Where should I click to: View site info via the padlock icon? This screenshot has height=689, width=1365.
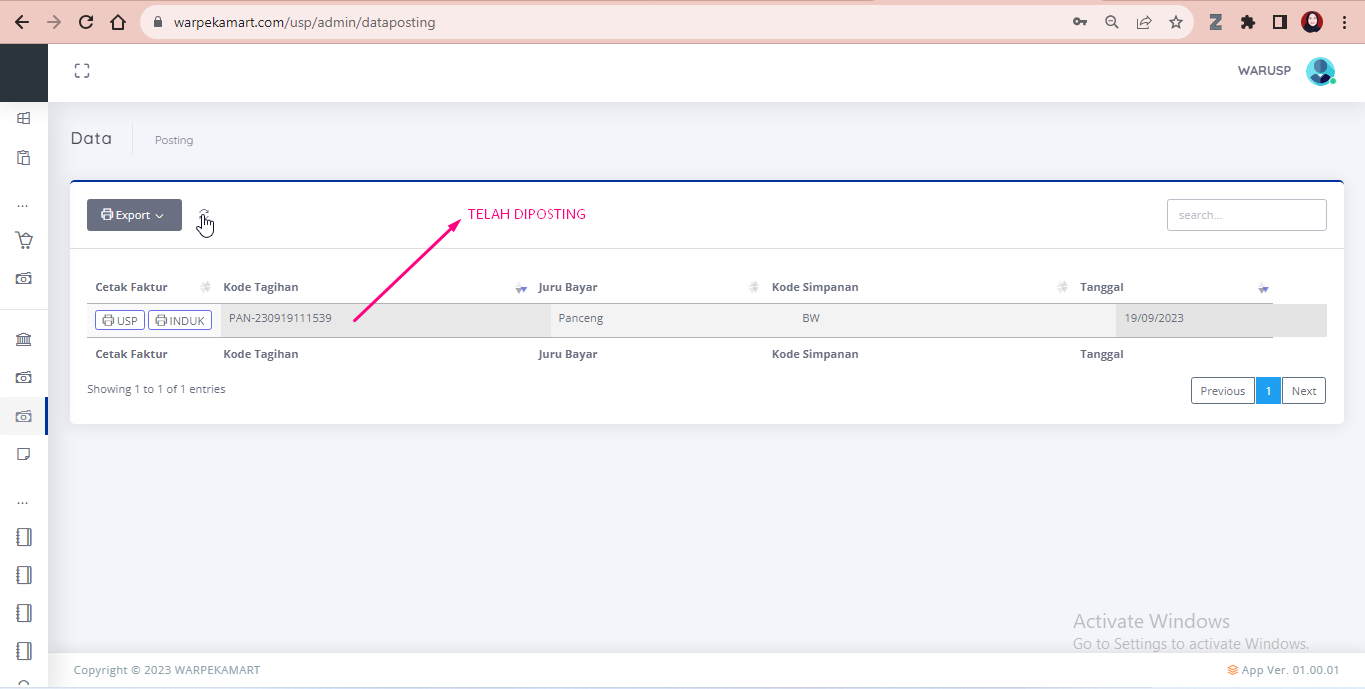pos(158,22)
